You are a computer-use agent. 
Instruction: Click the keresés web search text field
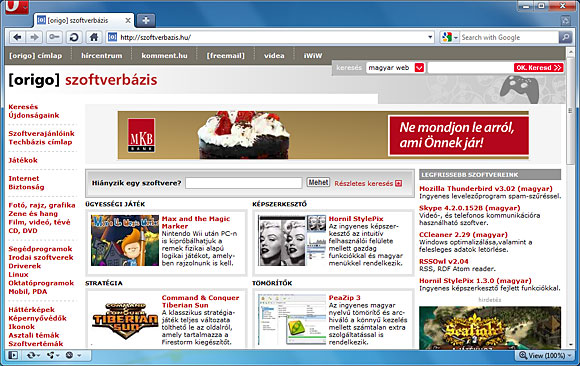tap(470, 68)
